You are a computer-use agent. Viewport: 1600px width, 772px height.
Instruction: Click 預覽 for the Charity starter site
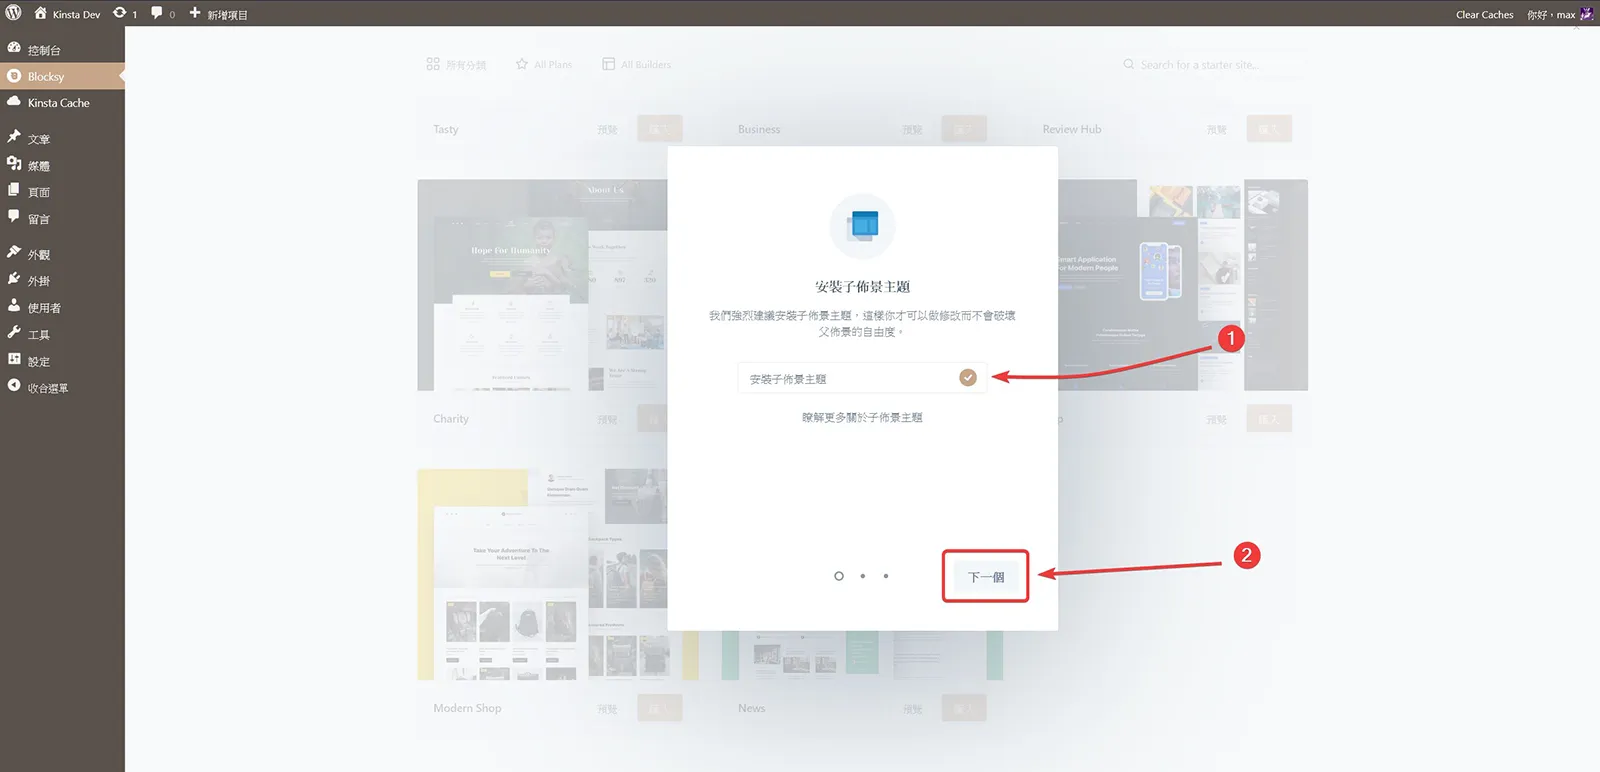pos(607,420)
